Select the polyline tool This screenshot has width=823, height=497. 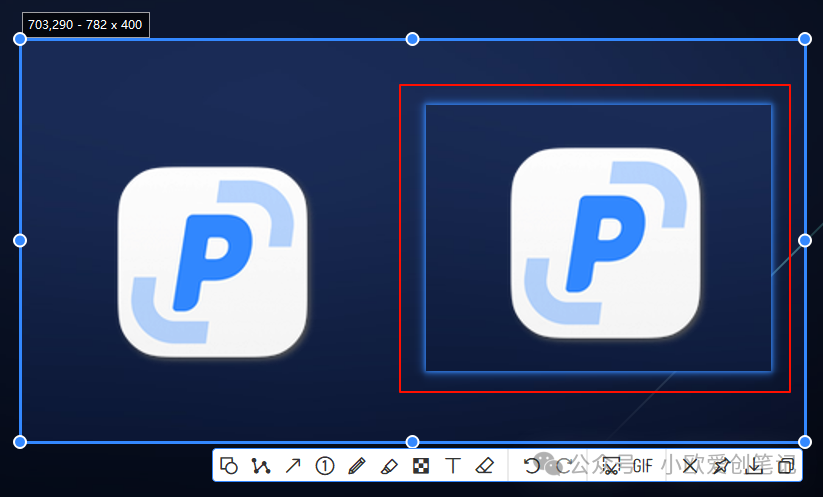(x=260, y=466)
